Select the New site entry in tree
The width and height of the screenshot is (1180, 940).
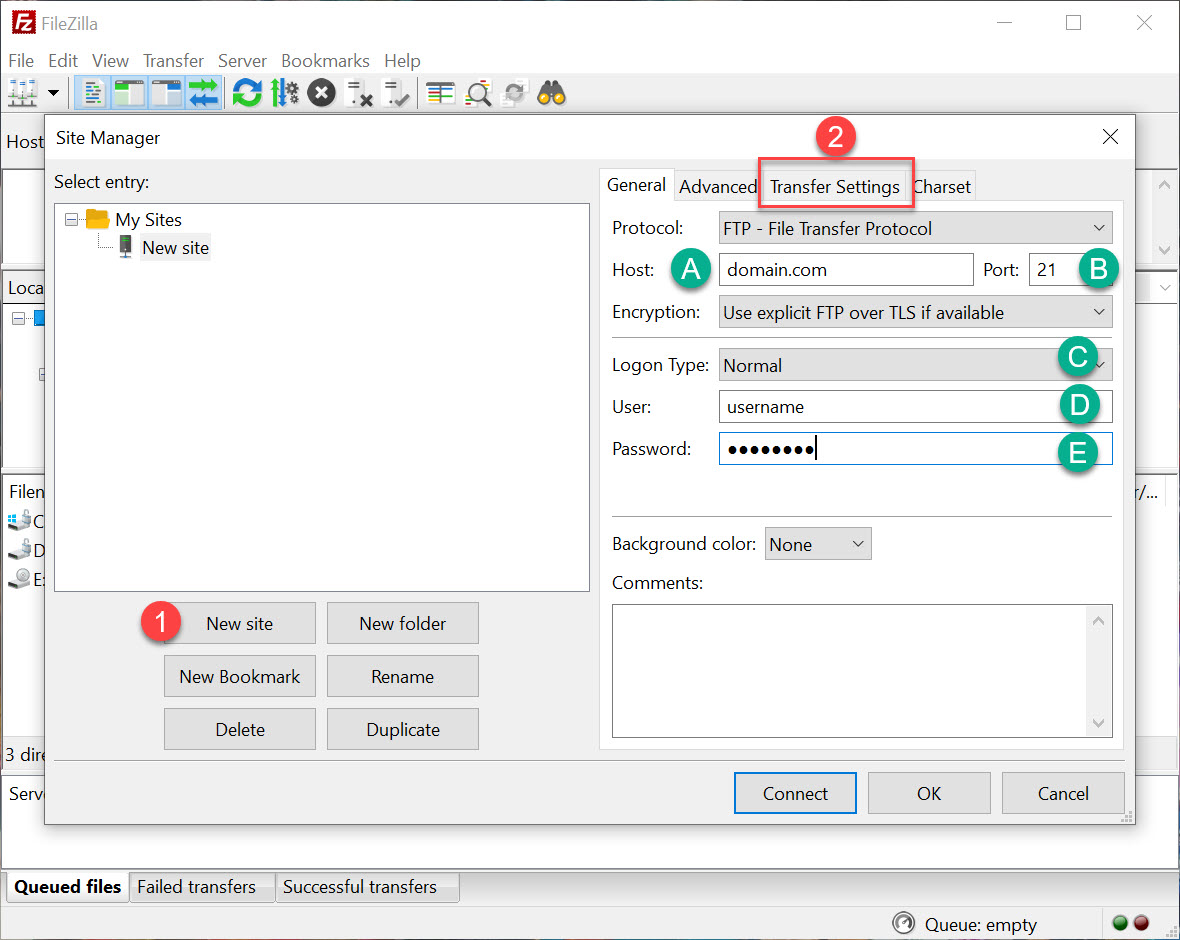(175, 248)
